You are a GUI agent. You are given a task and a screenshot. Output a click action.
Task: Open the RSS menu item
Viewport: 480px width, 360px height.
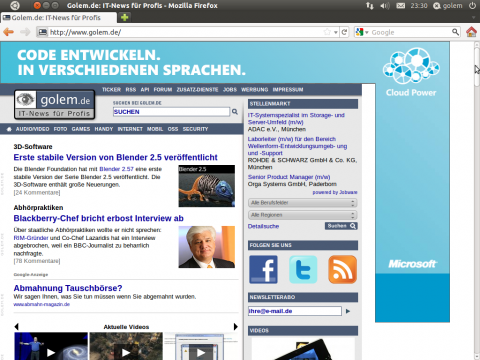click(x=131, y=90)
